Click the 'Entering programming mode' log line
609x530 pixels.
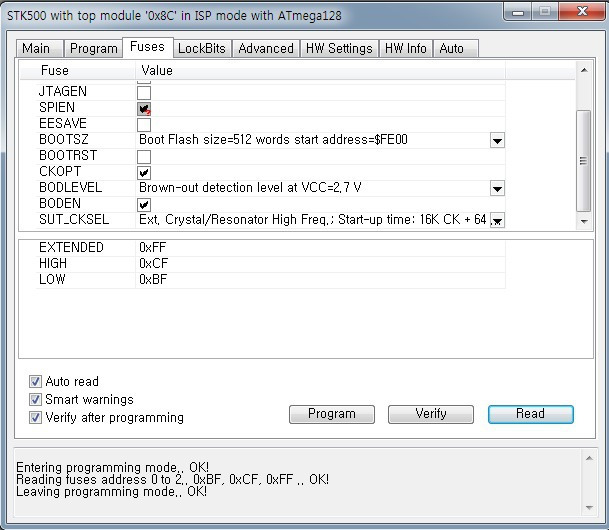[x=113, y=467]
